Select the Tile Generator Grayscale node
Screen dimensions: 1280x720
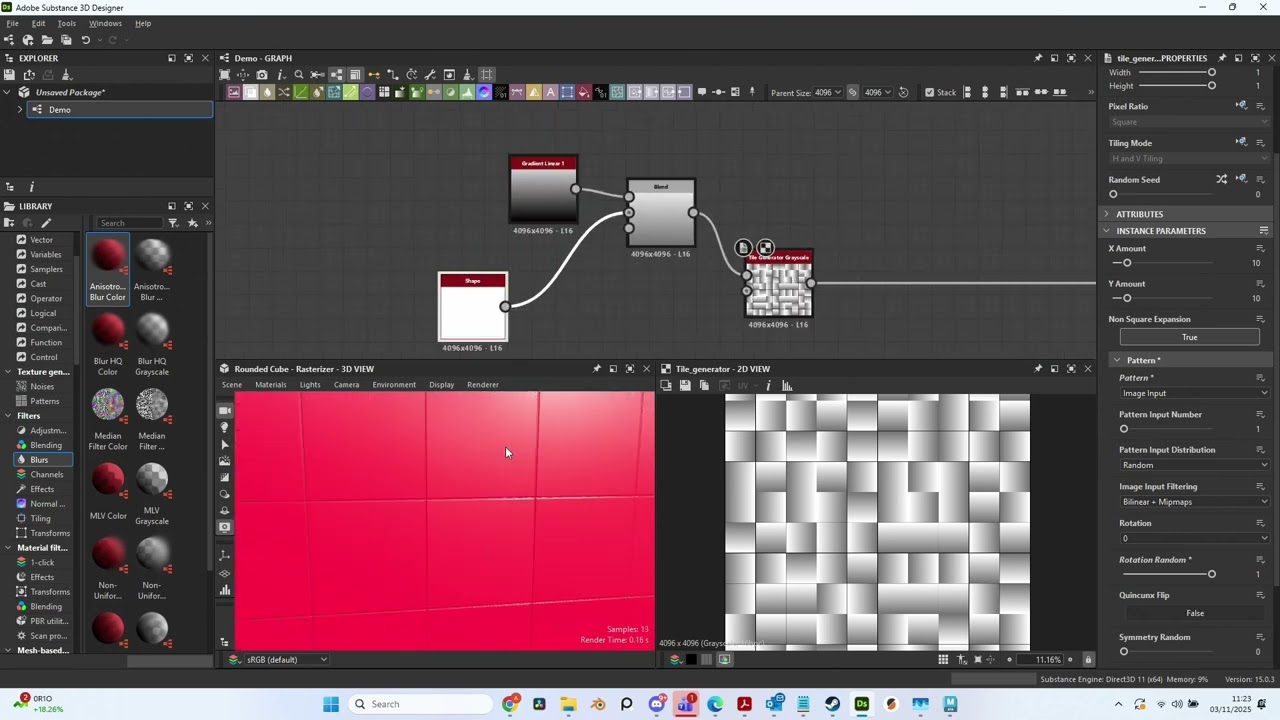(779, 285)
